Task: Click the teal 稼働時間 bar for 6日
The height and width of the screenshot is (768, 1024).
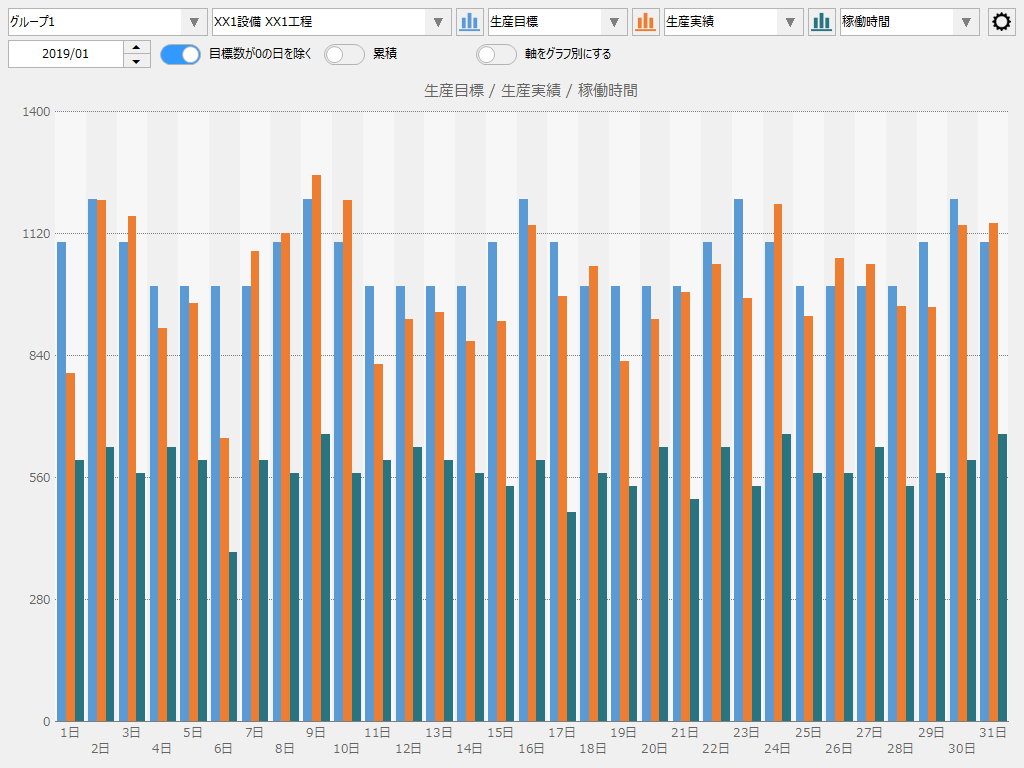Action: pos(233,637)
